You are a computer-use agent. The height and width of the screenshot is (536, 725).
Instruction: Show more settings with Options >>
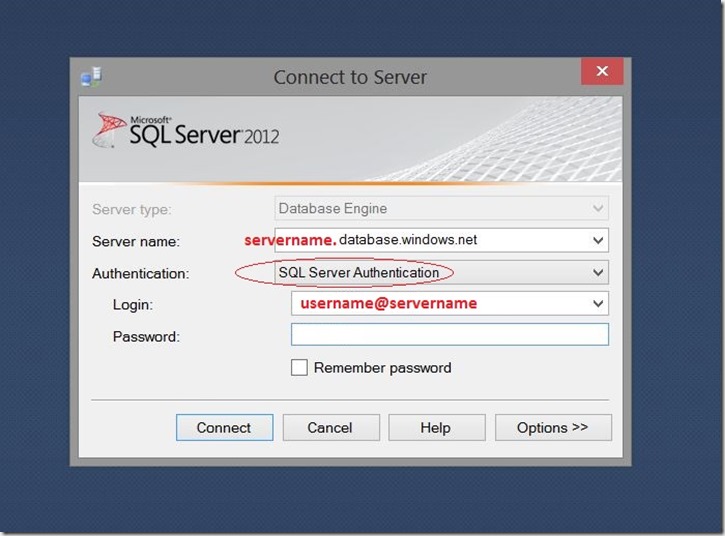[x=552, y=428]
